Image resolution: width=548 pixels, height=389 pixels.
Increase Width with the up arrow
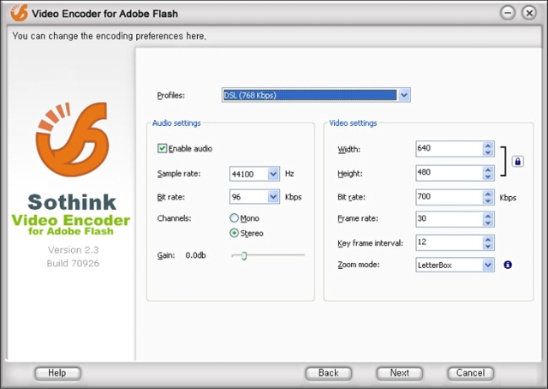488,145
